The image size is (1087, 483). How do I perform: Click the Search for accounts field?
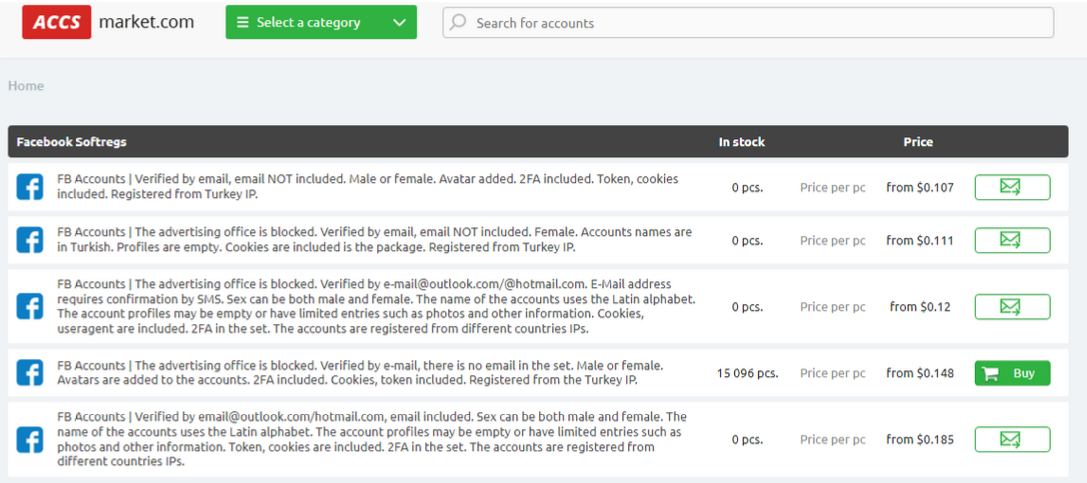coord(748,23)
